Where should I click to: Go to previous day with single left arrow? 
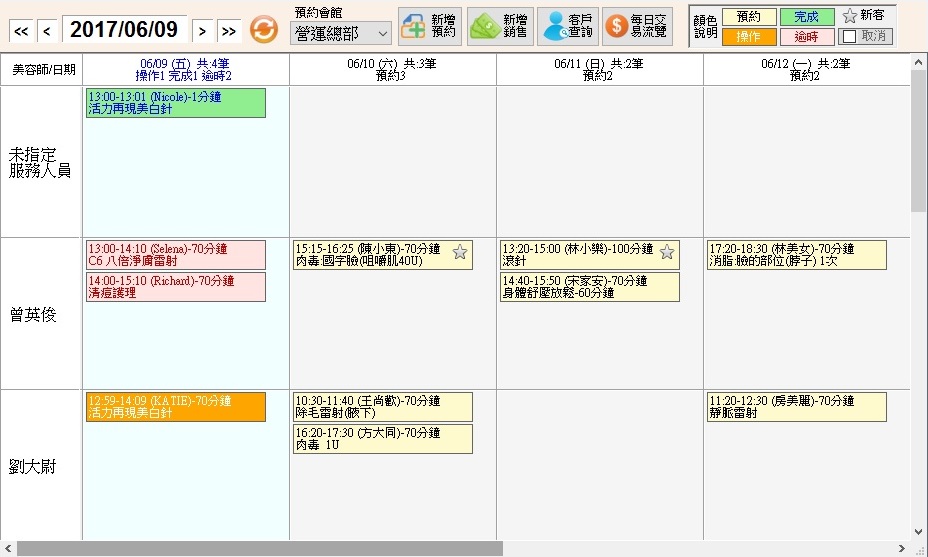click(x=46, y=30)
